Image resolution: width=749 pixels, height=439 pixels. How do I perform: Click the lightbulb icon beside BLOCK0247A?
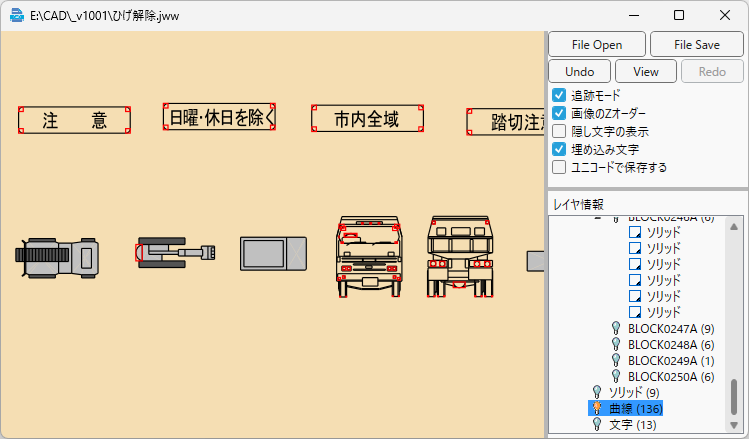click(616, 328)
